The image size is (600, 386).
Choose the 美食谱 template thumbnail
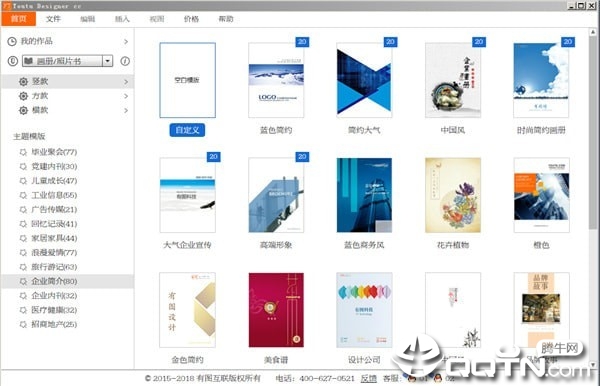[276, 310]
